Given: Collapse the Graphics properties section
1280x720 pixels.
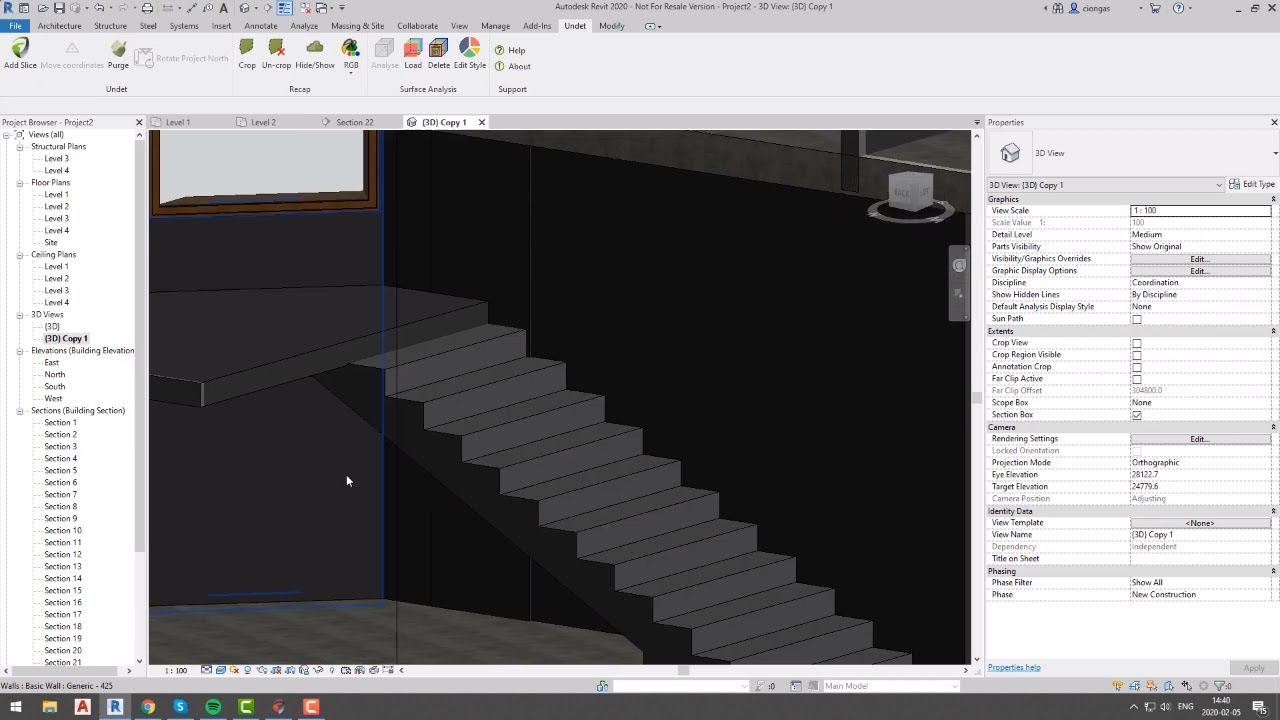Looking at the screenshot, I should click(1273, 199).
